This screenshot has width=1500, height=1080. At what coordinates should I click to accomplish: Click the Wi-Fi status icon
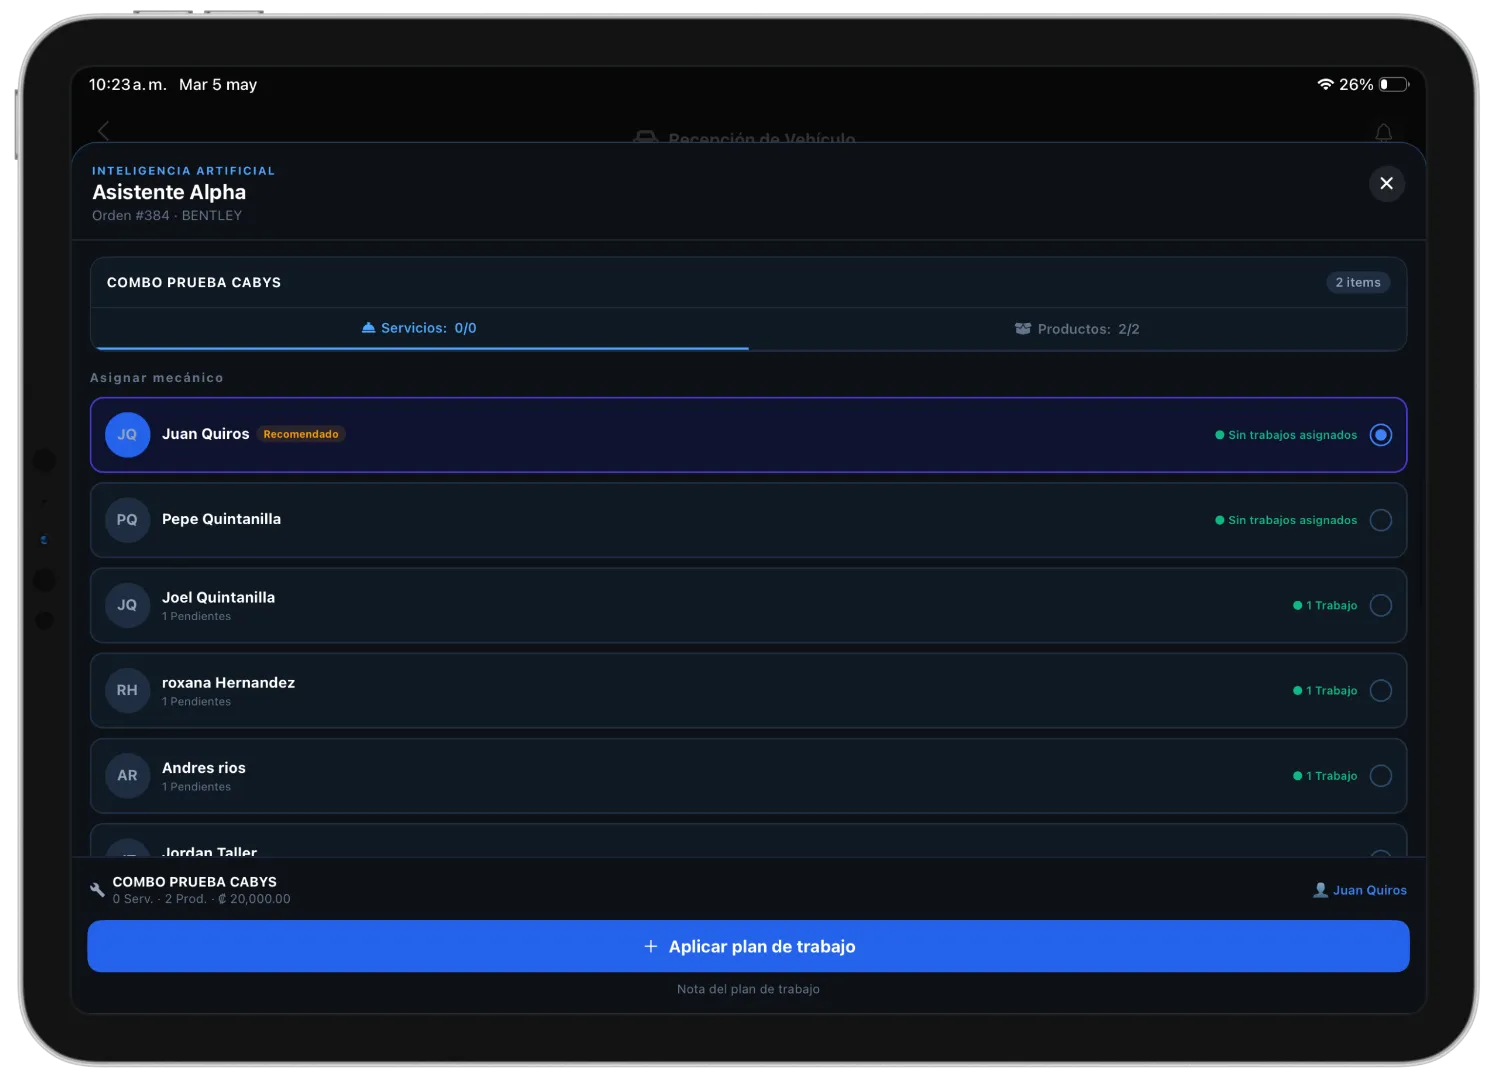[x=1325, y=84]
